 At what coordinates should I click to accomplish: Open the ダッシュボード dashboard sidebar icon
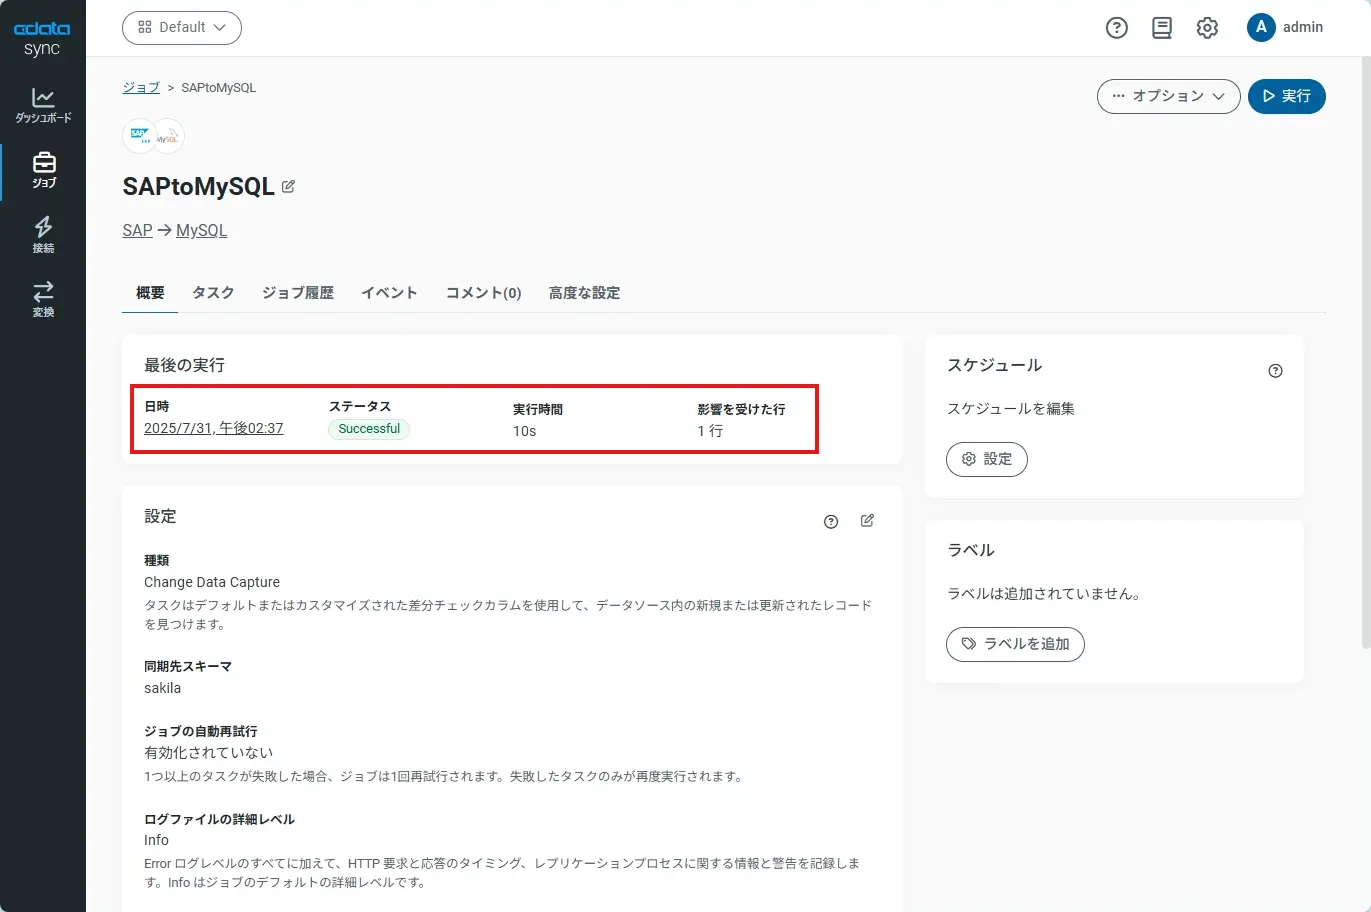click(43, 105)
